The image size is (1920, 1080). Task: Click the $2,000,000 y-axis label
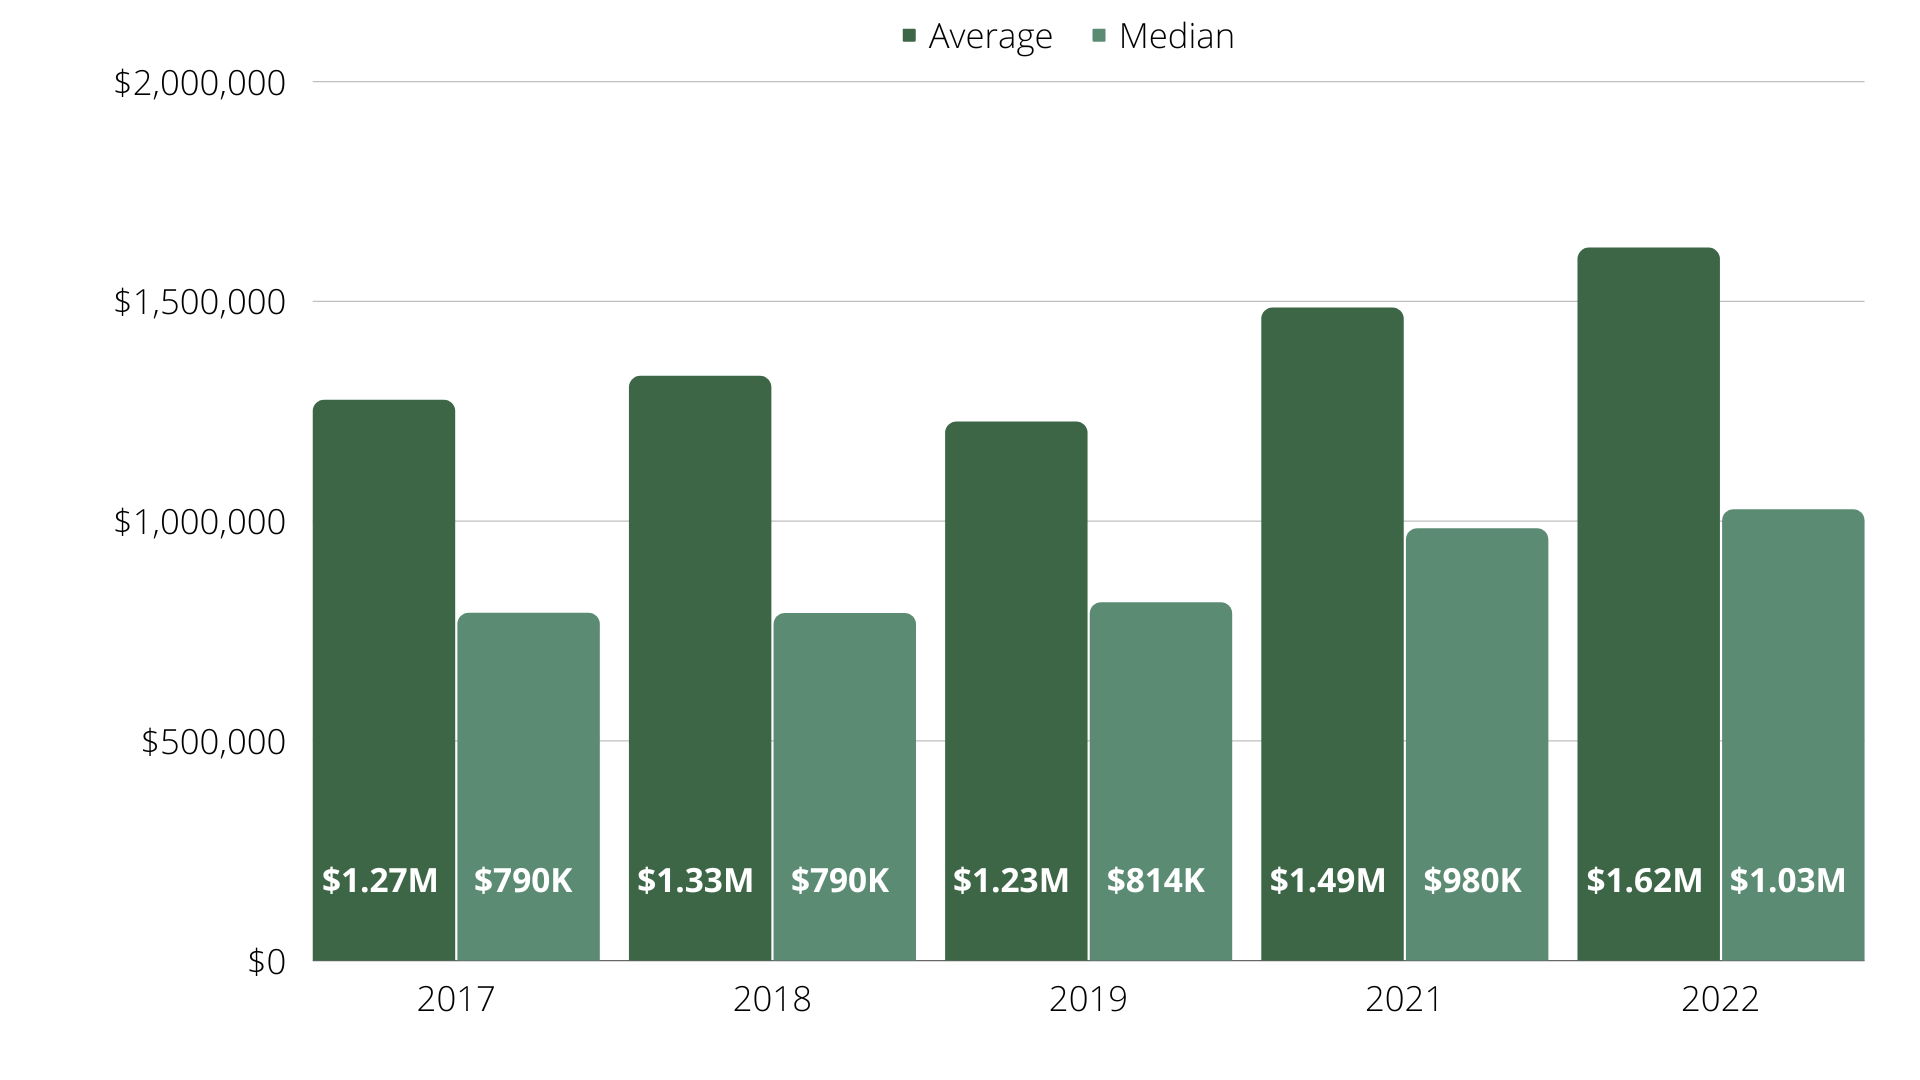(x=200, y=83)
